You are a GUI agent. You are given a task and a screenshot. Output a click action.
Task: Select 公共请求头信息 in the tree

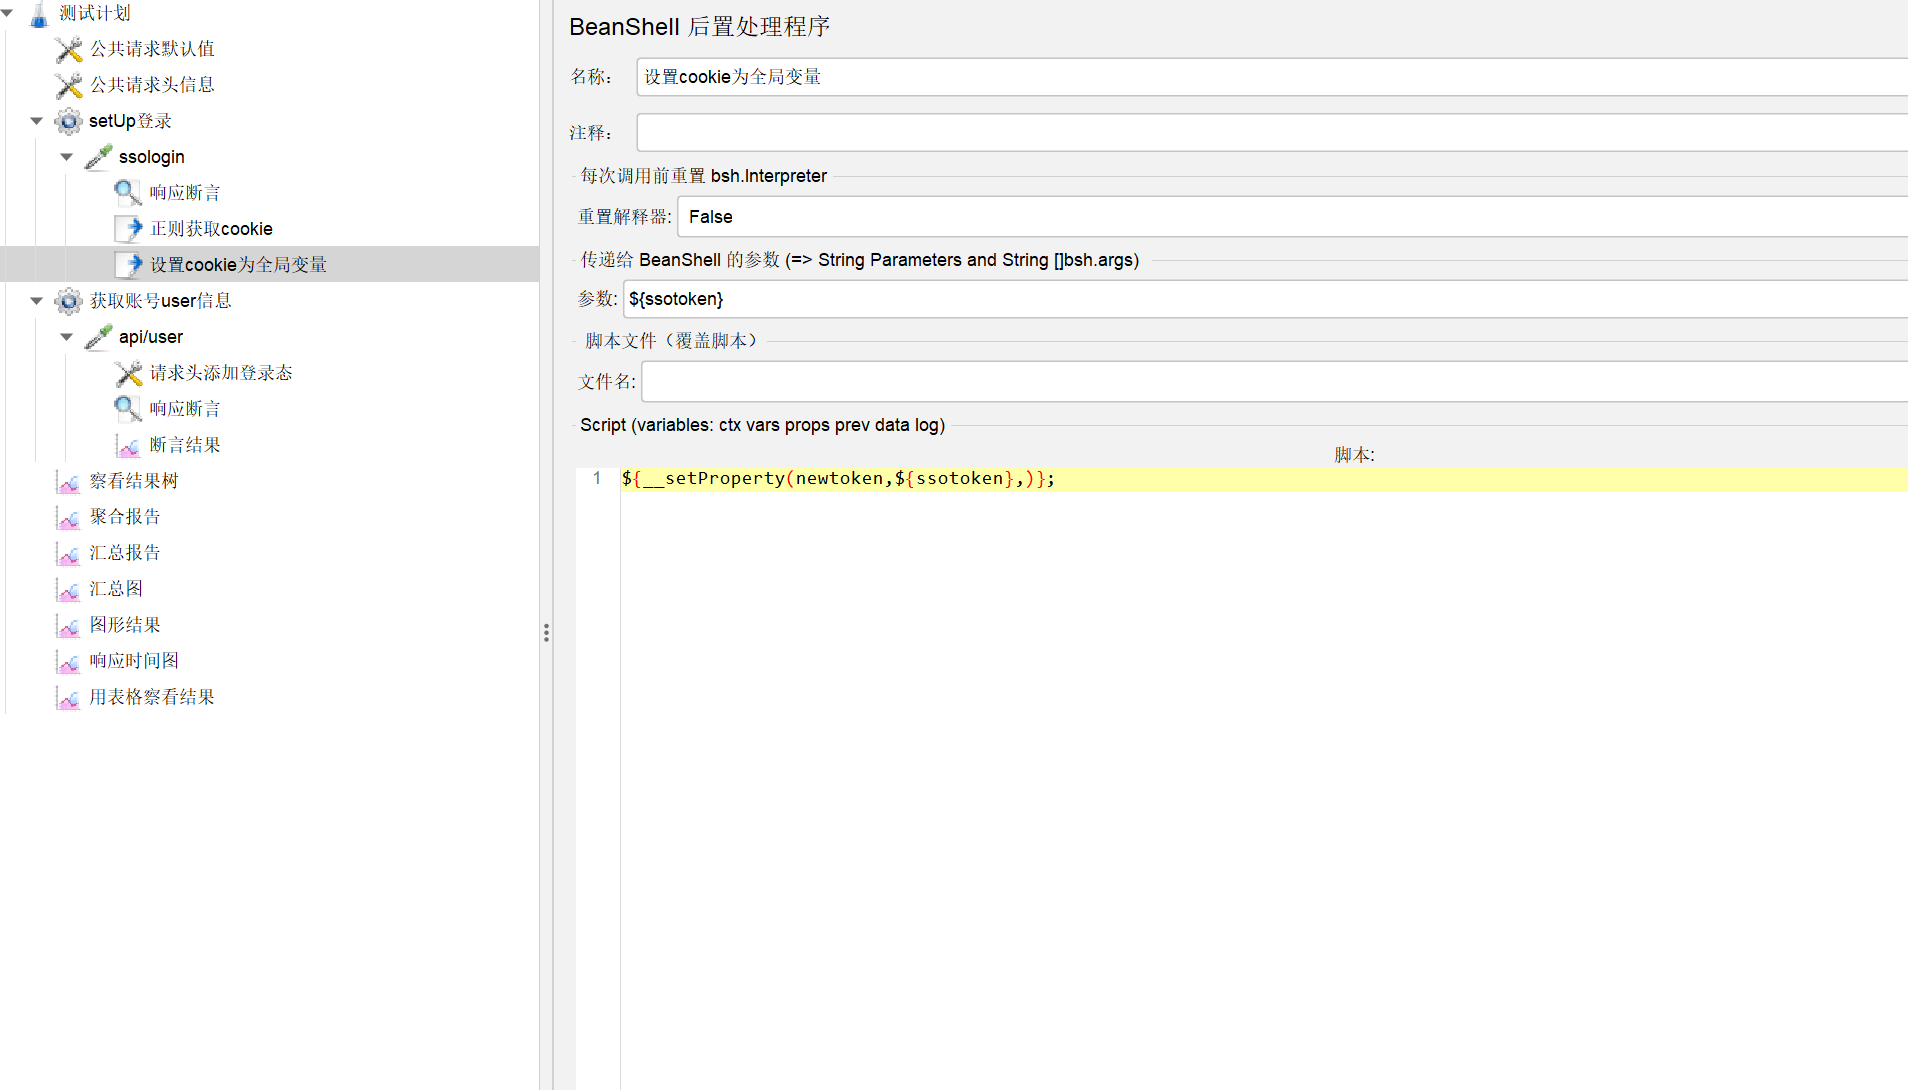tap(152, 85)
